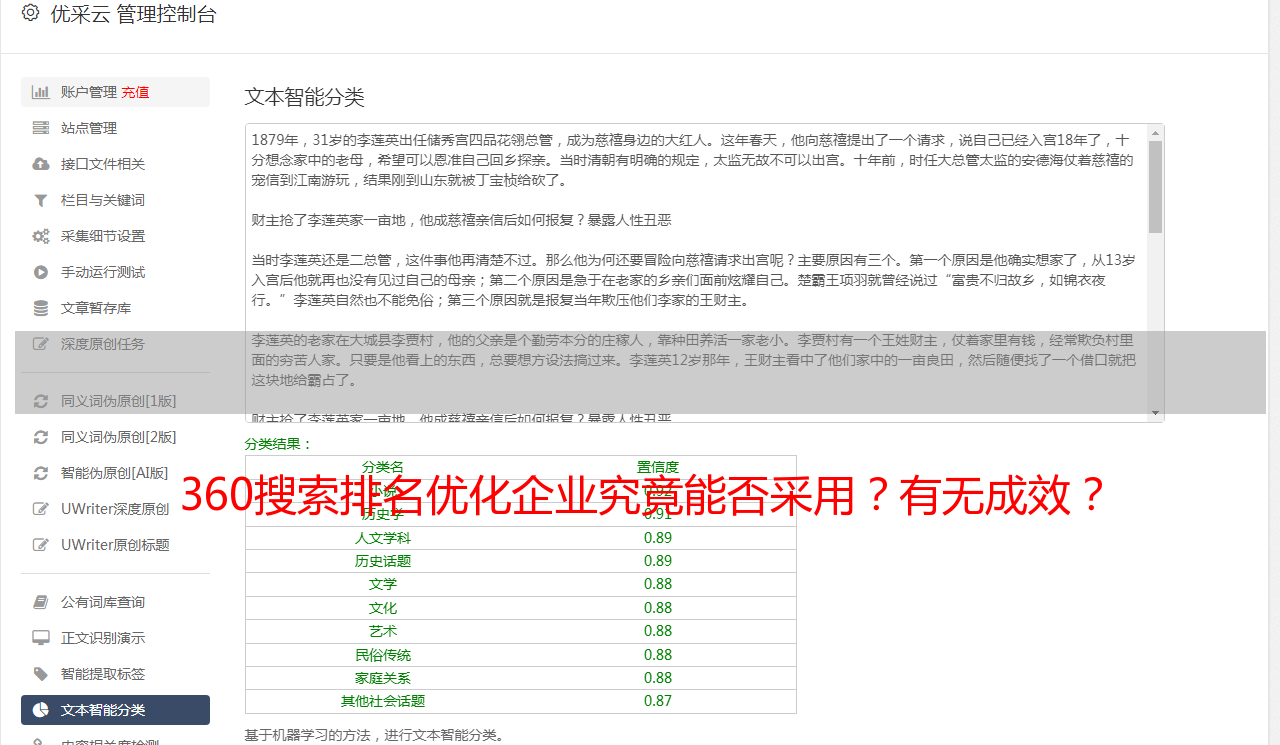Click the monitor icon for 正文识别演示

[x=41, y=638]
